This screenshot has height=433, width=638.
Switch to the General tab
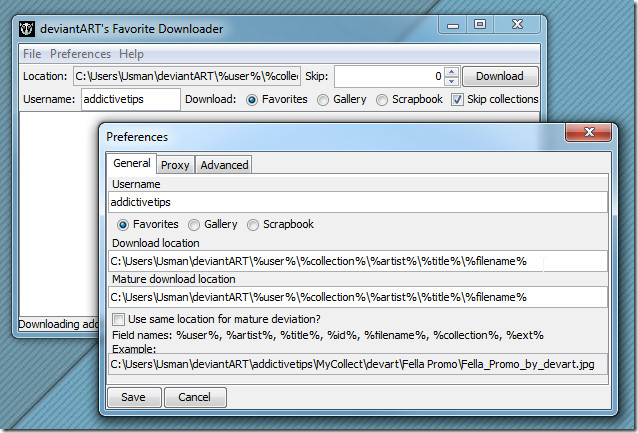(131, 164)
